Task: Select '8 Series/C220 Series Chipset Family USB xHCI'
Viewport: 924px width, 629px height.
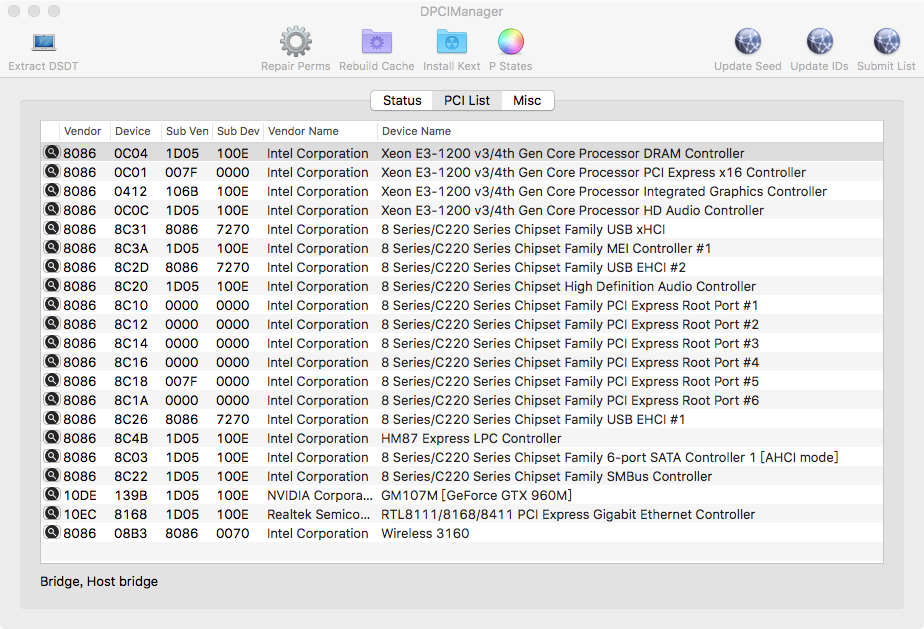Action: tap(523, 229)
